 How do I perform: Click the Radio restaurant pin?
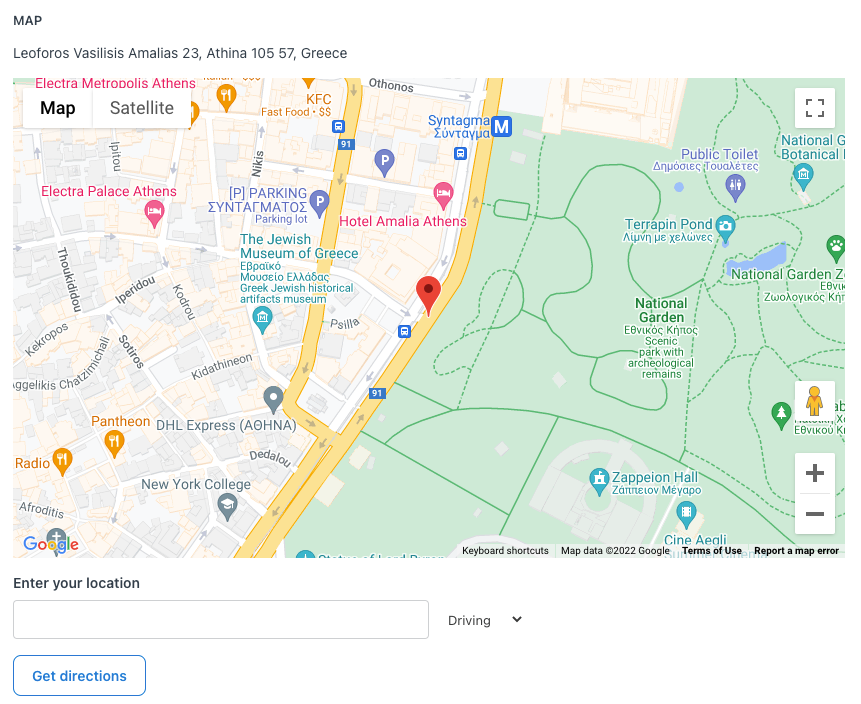62,462
